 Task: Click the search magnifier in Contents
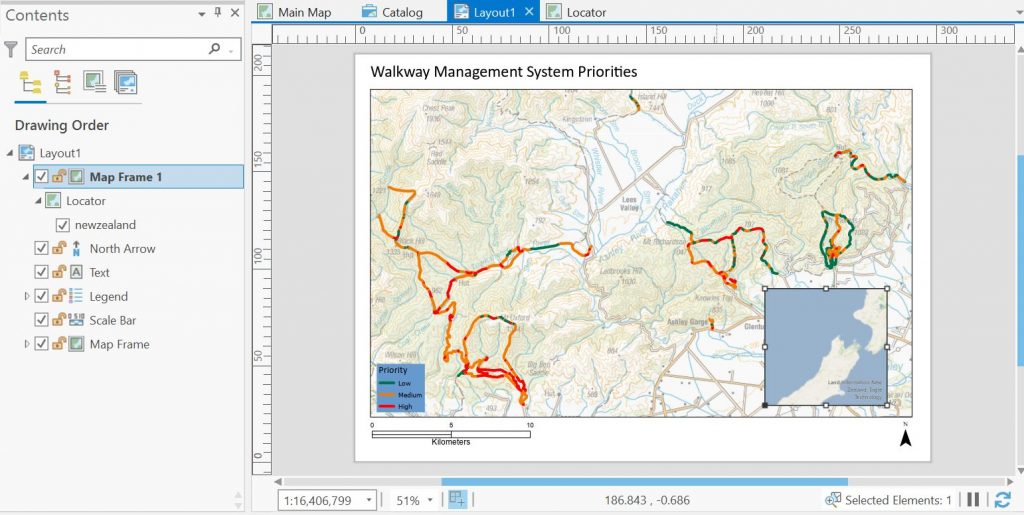[214, 49]
